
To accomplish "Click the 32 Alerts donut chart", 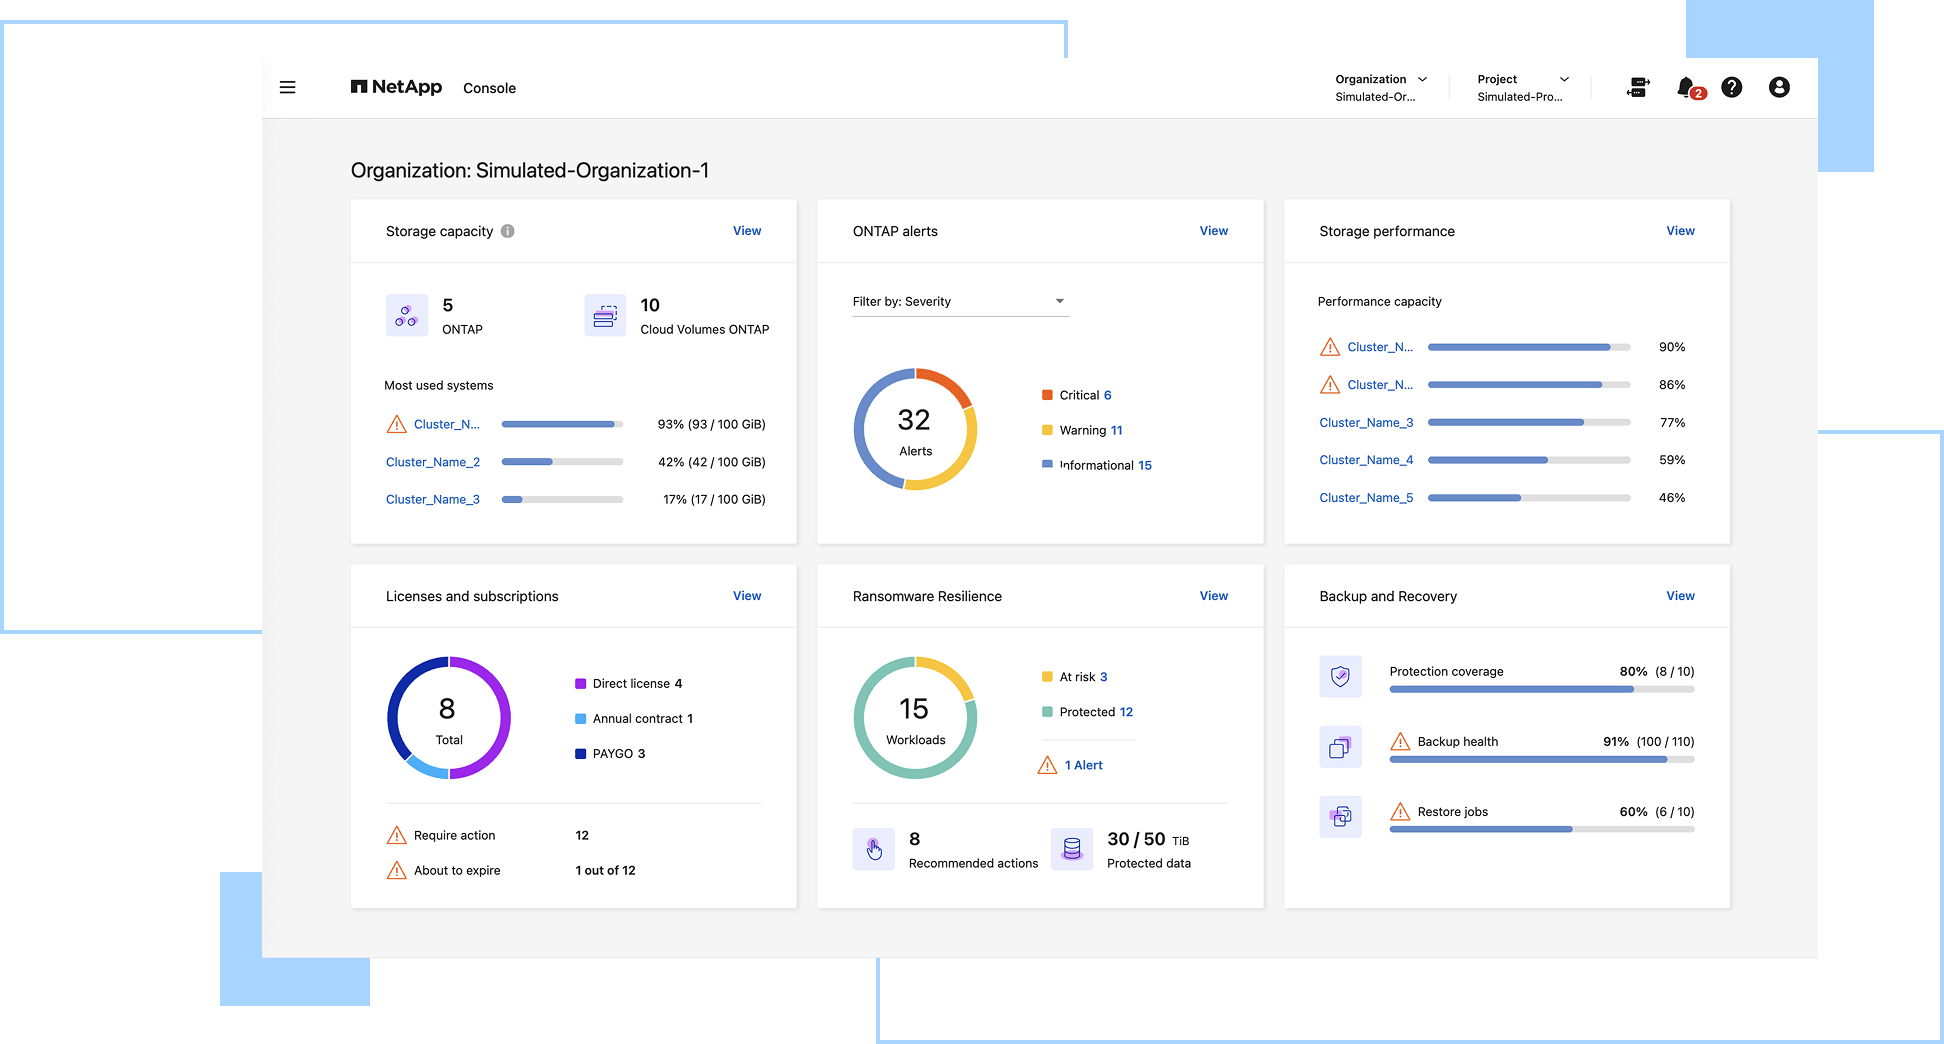I will tap(915, 430).
